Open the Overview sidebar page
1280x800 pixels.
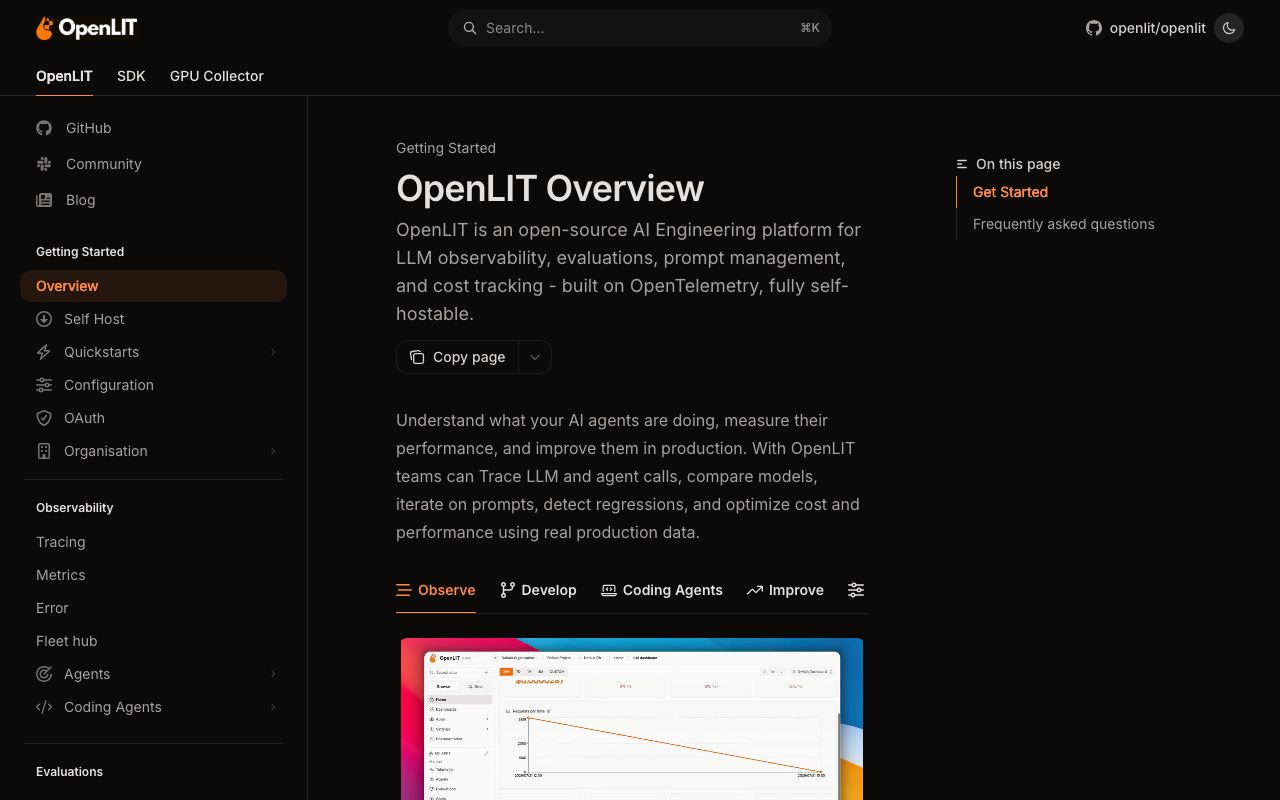[x=153, y=286]
